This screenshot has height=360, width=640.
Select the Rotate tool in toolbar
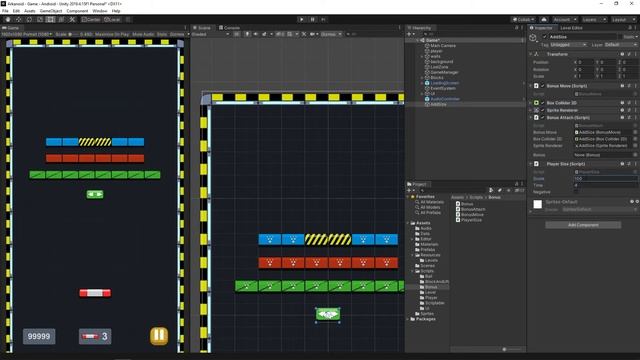(x=29, y=19)
